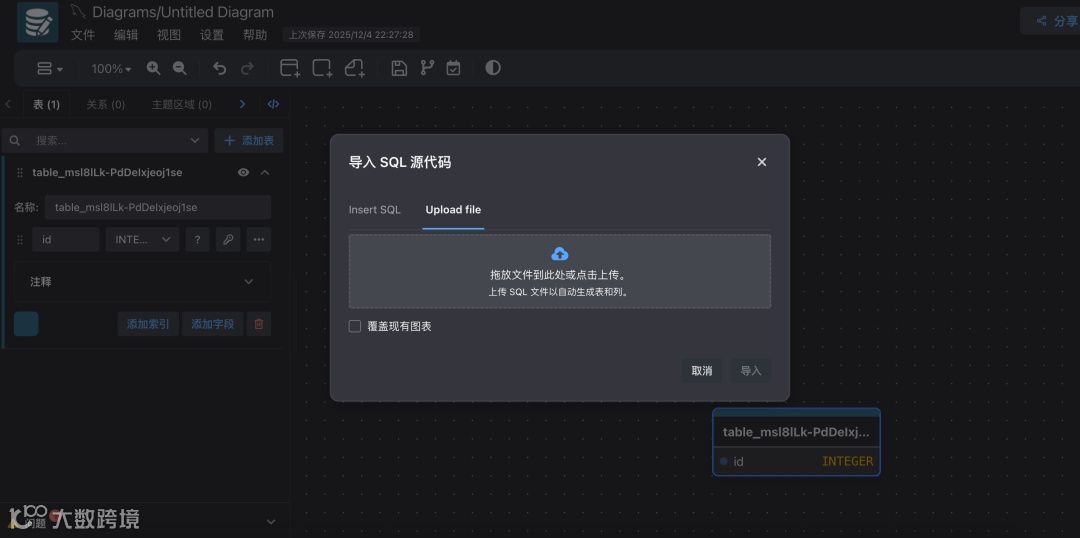The height and width of the screenshot is (538, 1080).
Task: Toggle nullable question mark for id field
Action: click(x=197, y=240)
